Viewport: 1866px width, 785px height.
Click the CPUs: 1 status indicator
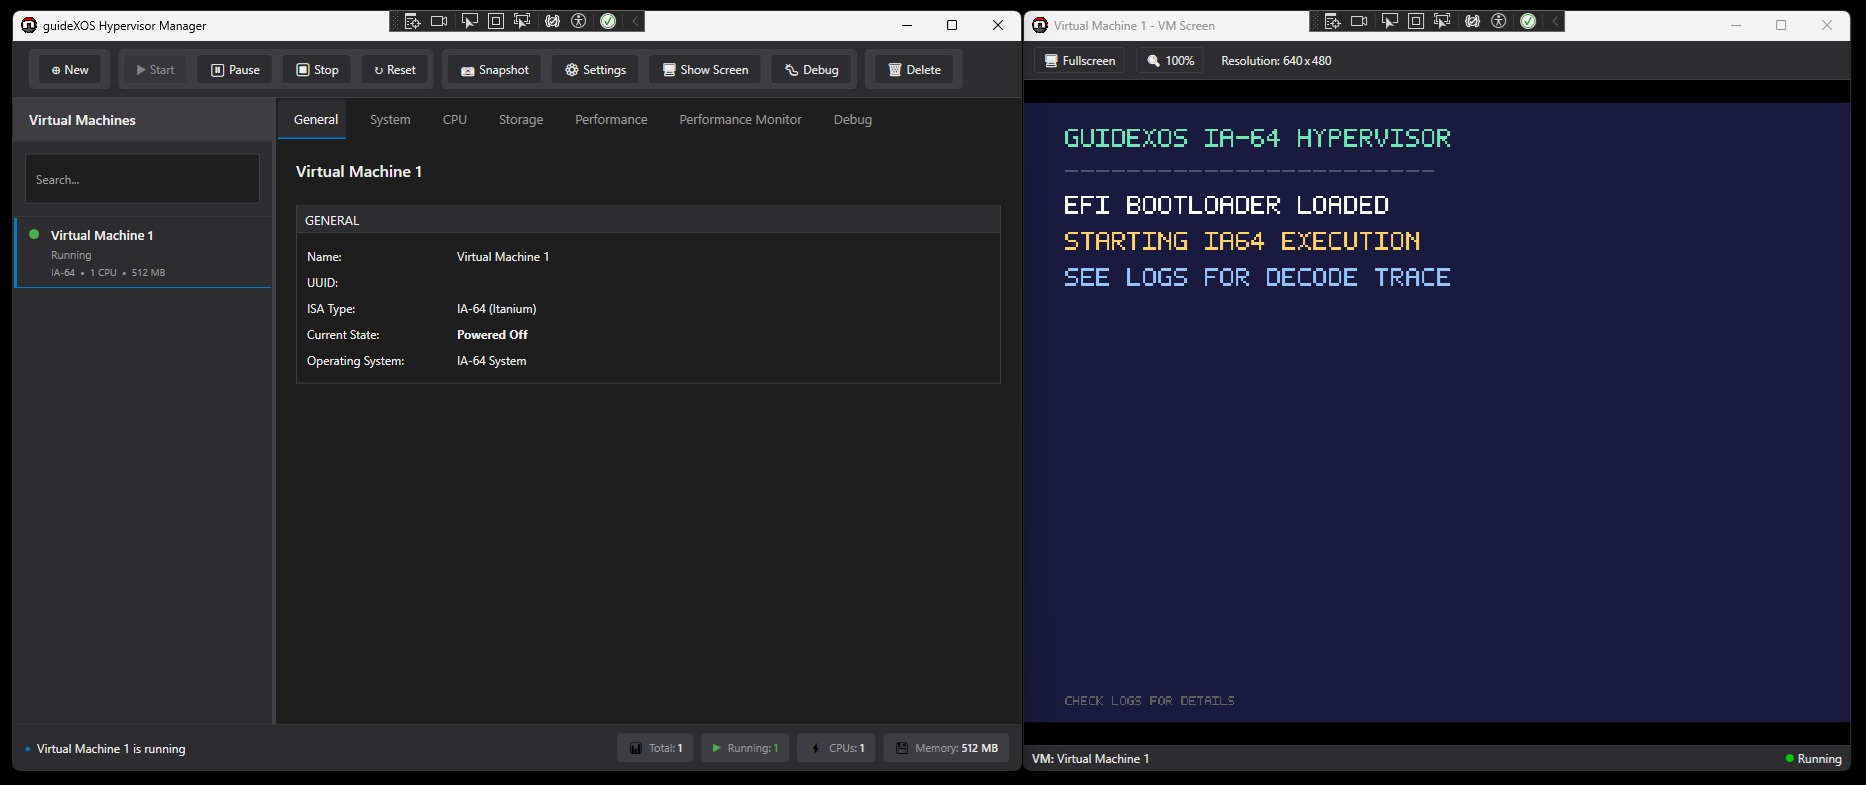click(x=837, y=748)
